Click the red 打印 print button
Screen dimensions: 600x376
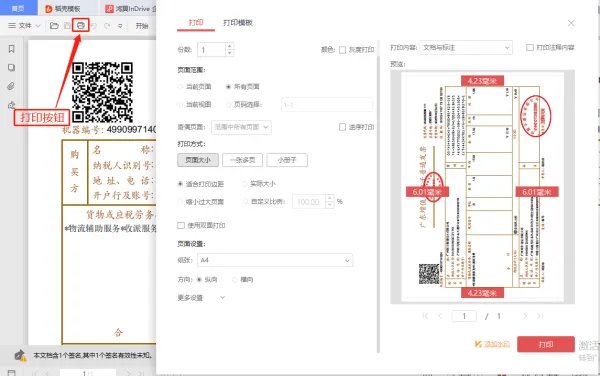546,344
